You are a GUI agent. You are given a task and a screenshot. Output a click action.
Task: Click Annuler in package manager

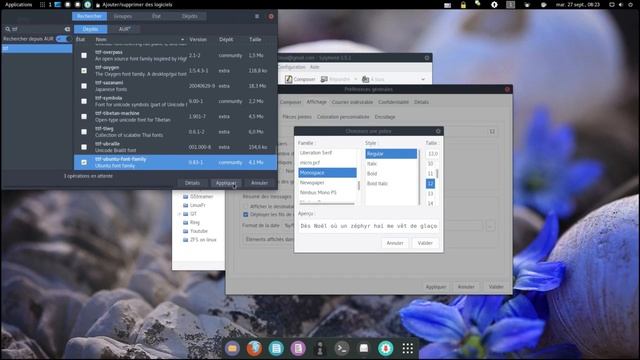point(259,183)
